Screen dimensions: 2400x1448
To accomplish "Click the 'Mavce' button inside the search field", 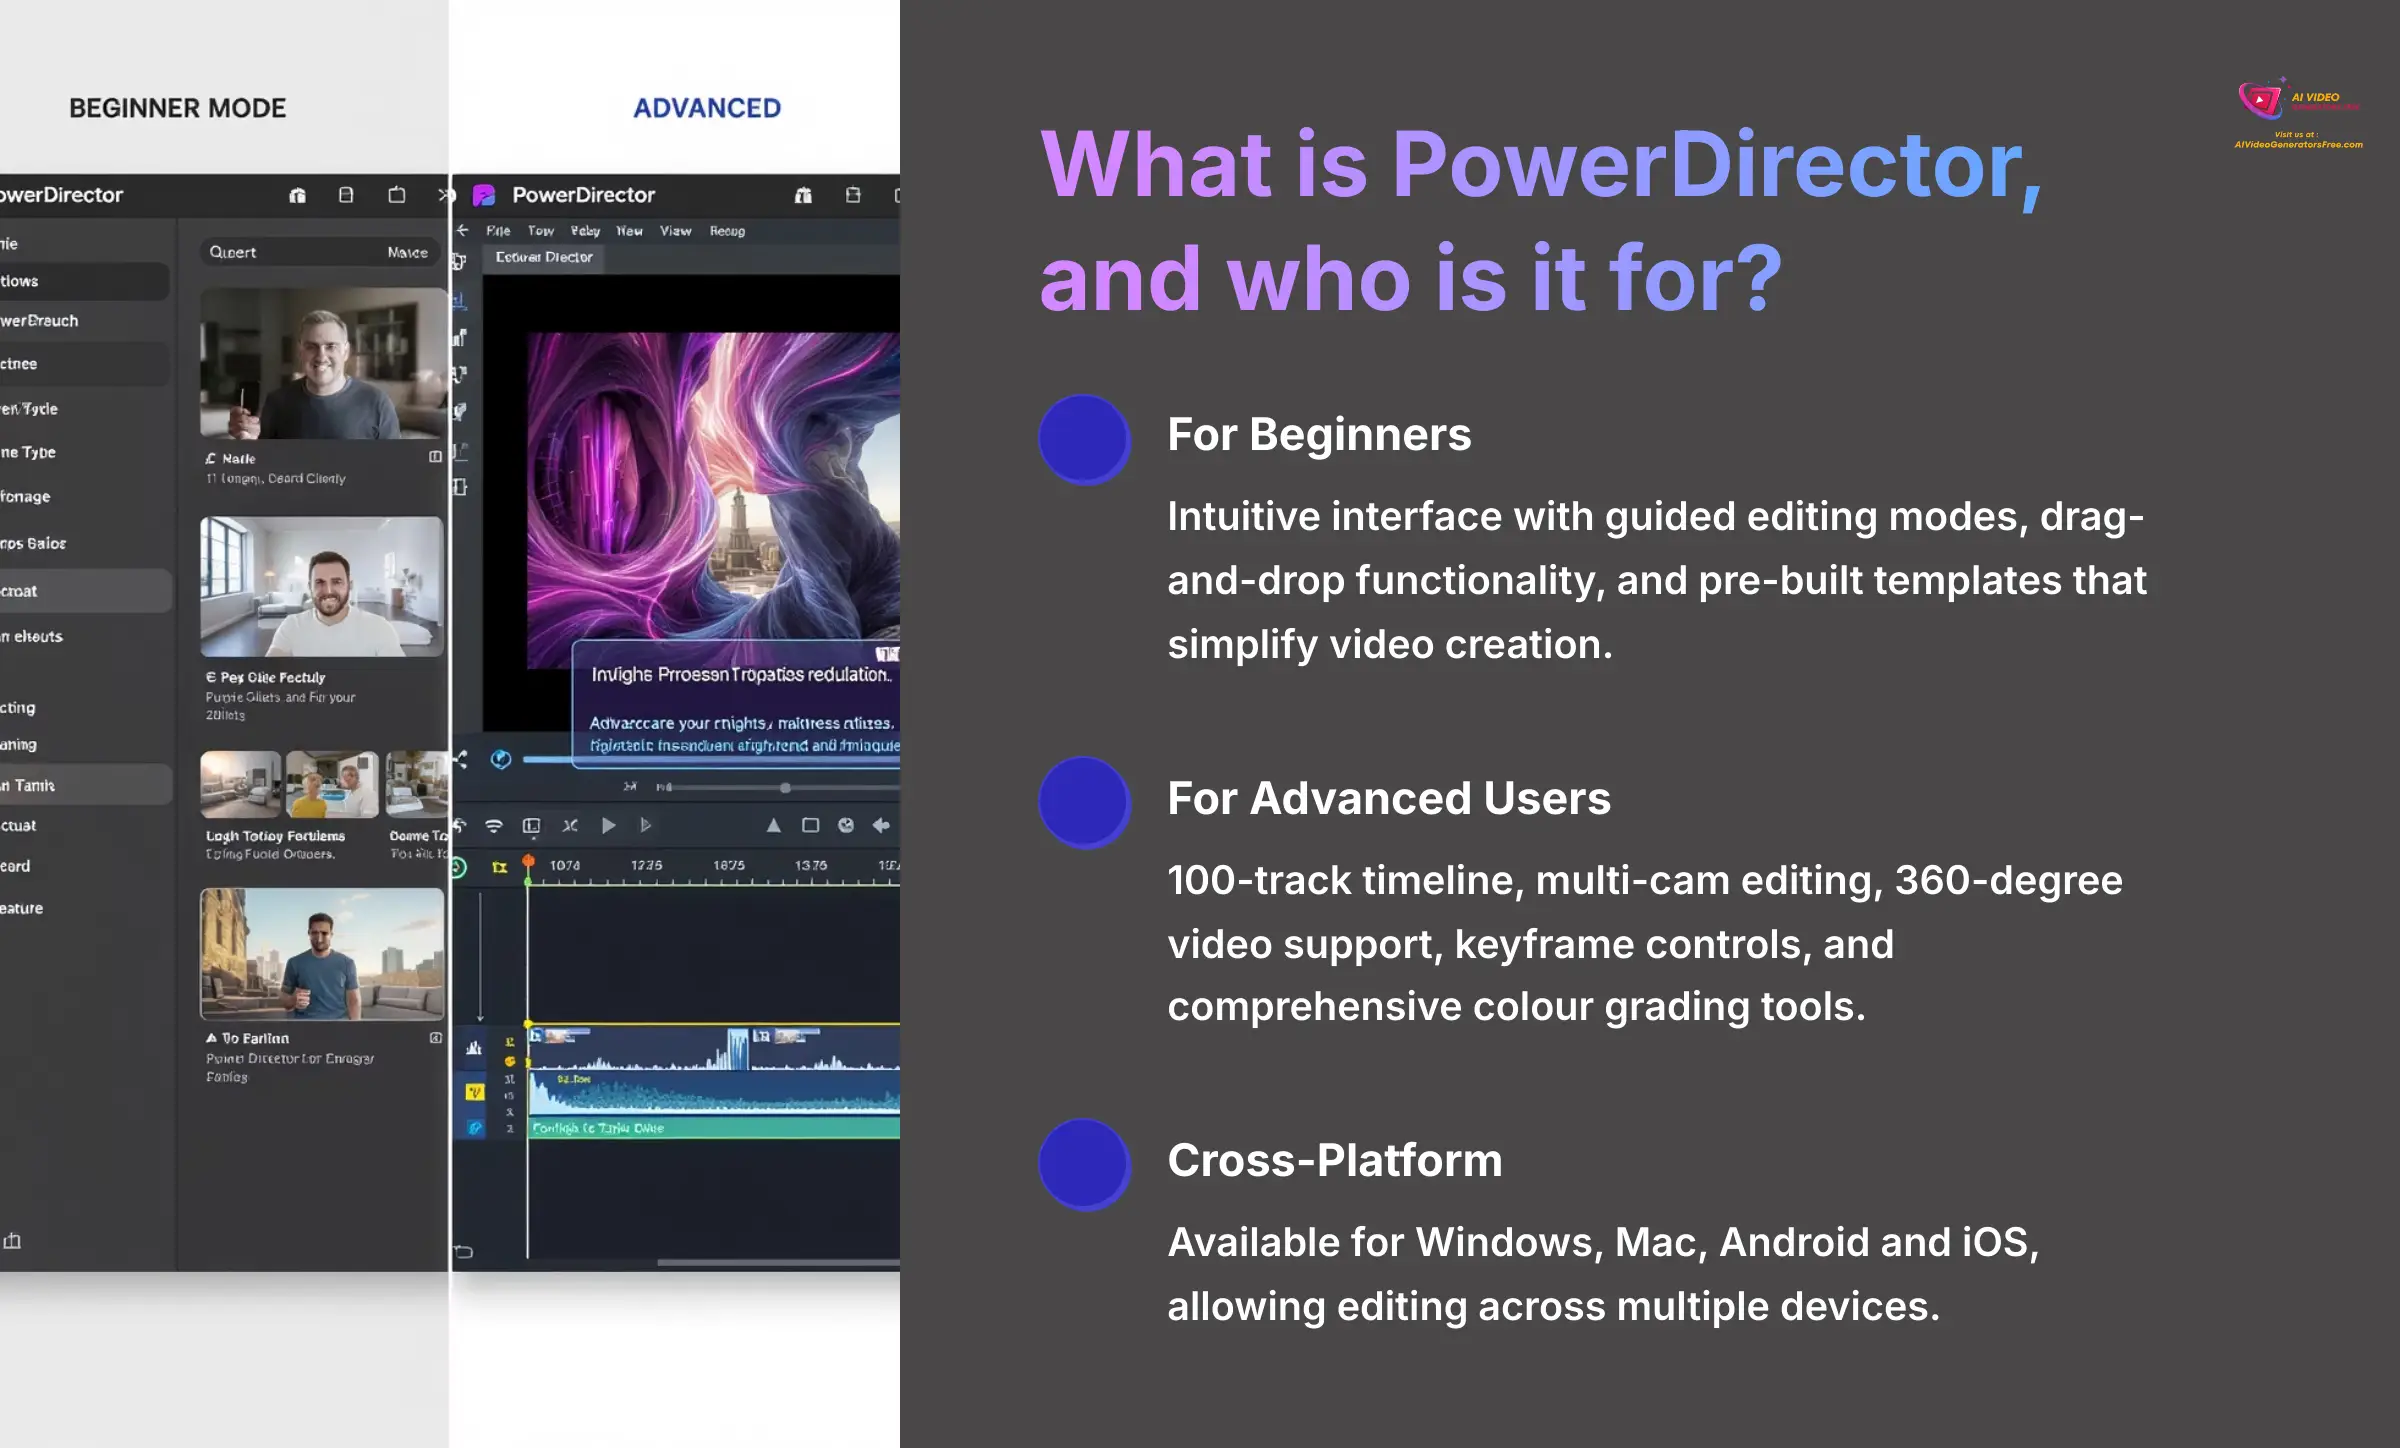I will click(408, 253).
